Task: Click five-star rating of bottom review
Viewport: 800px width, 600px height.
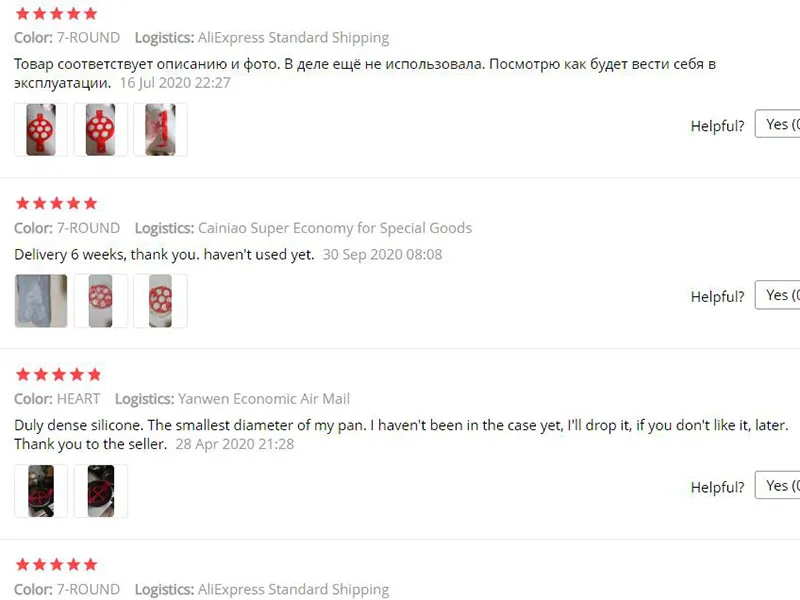Action: pyautogui.click(x=56, y=564)
